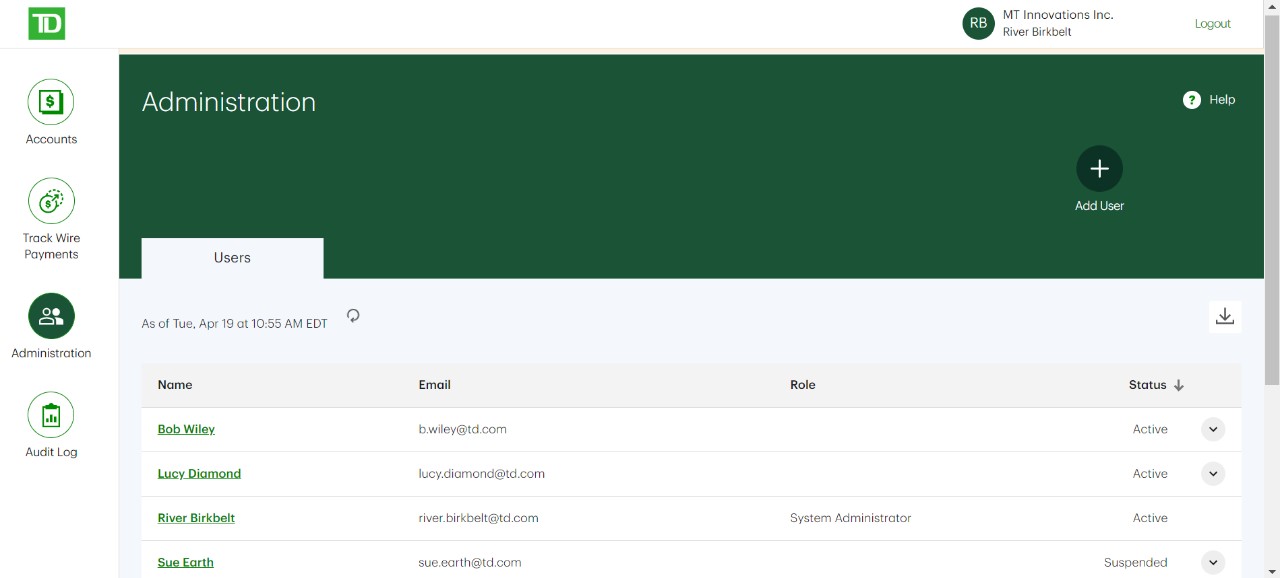Download the users list

tap(1224, 317)
